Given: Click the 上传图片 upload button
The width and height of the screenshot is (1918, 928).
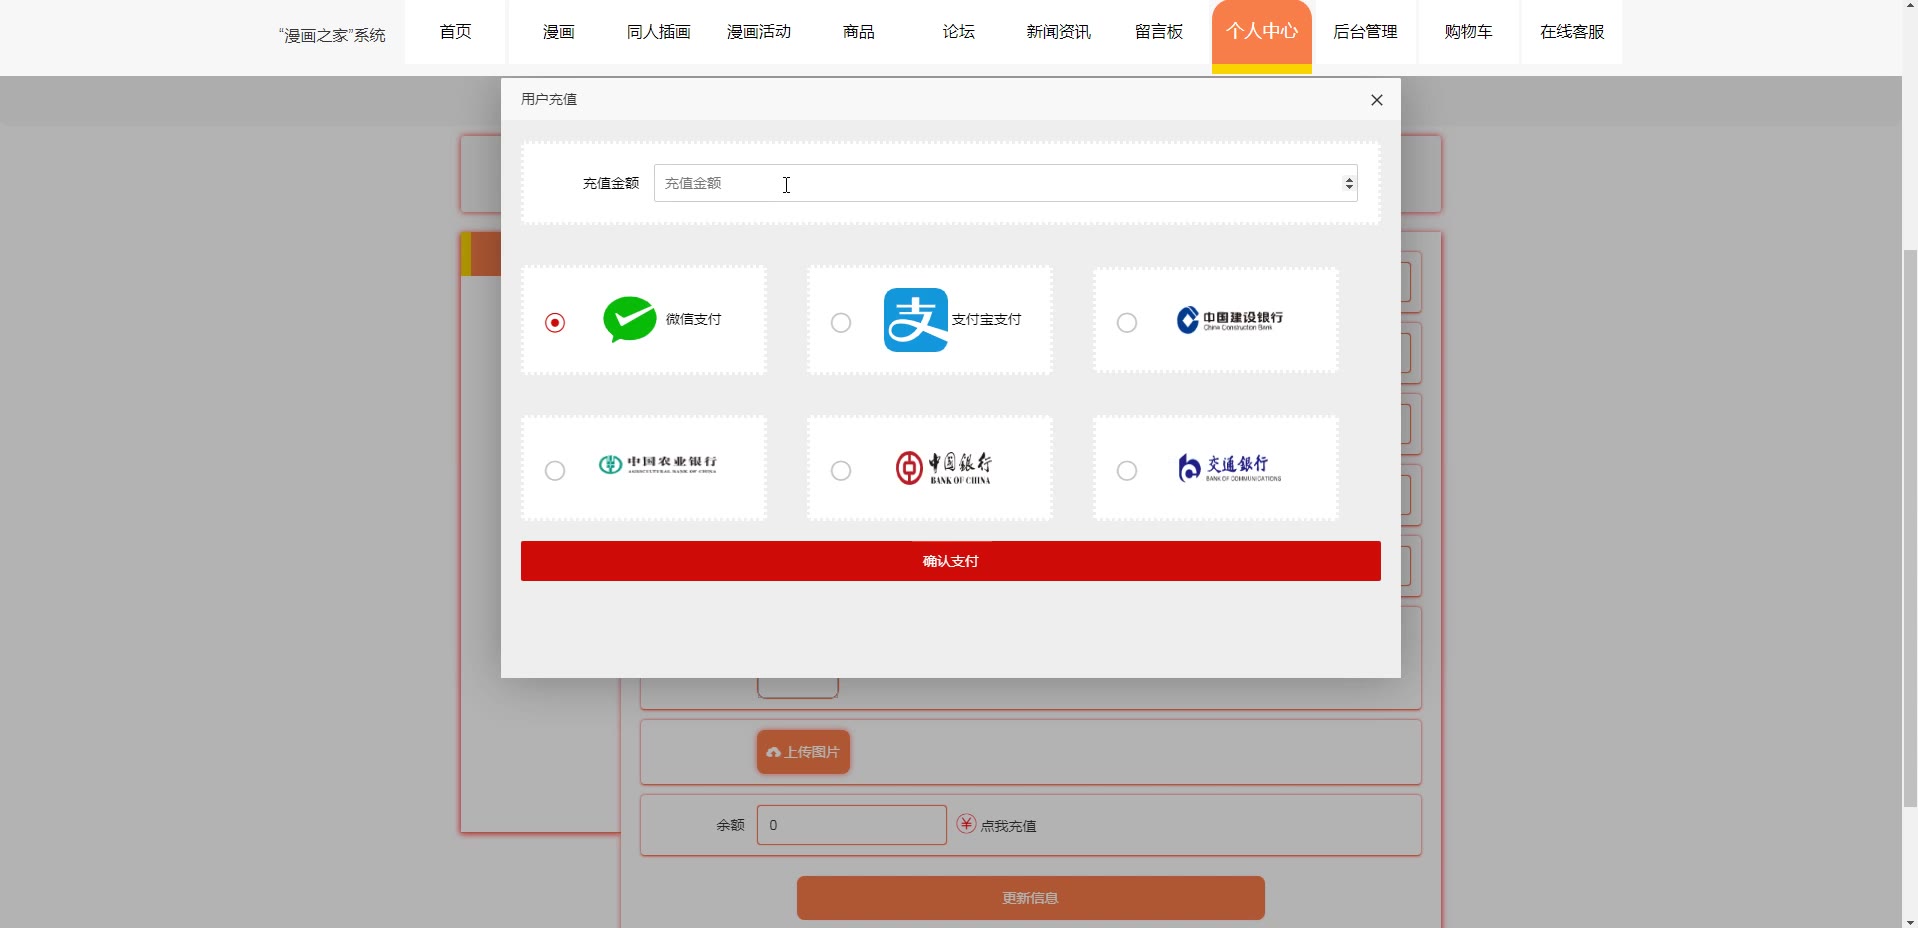Looking at the screenshot, I should coord(803,752).
